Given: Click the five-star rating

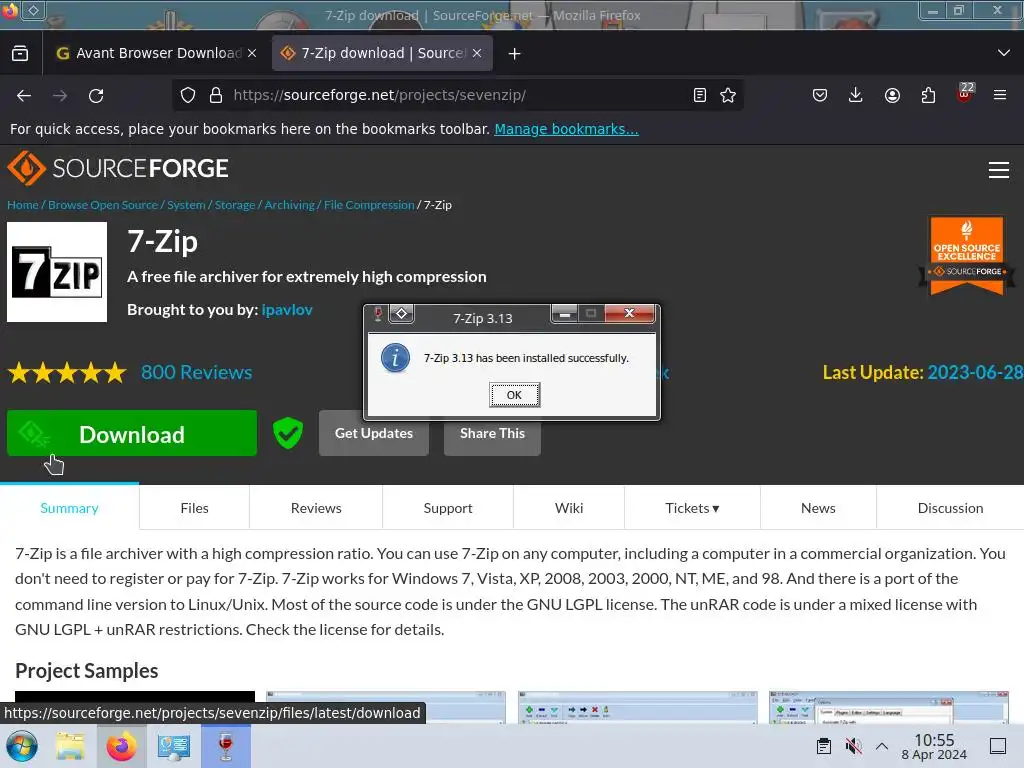Looking at the screenshot, I should tap(67, 372).
